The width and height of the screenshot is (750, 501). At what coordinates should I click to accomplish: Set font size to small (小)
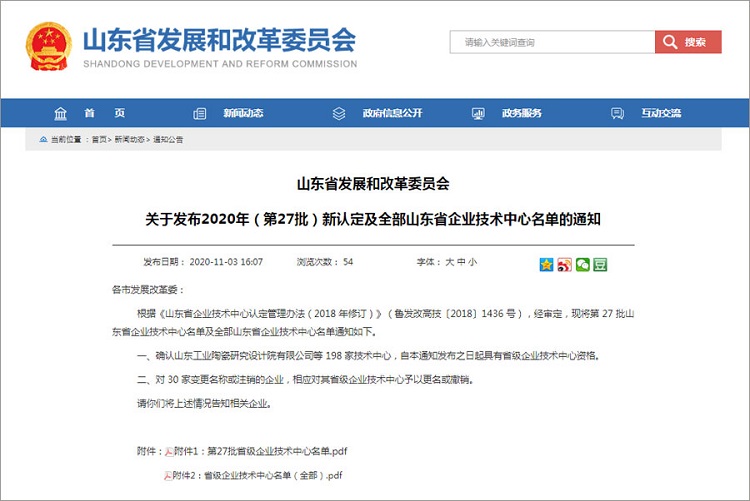pos(472,262)
